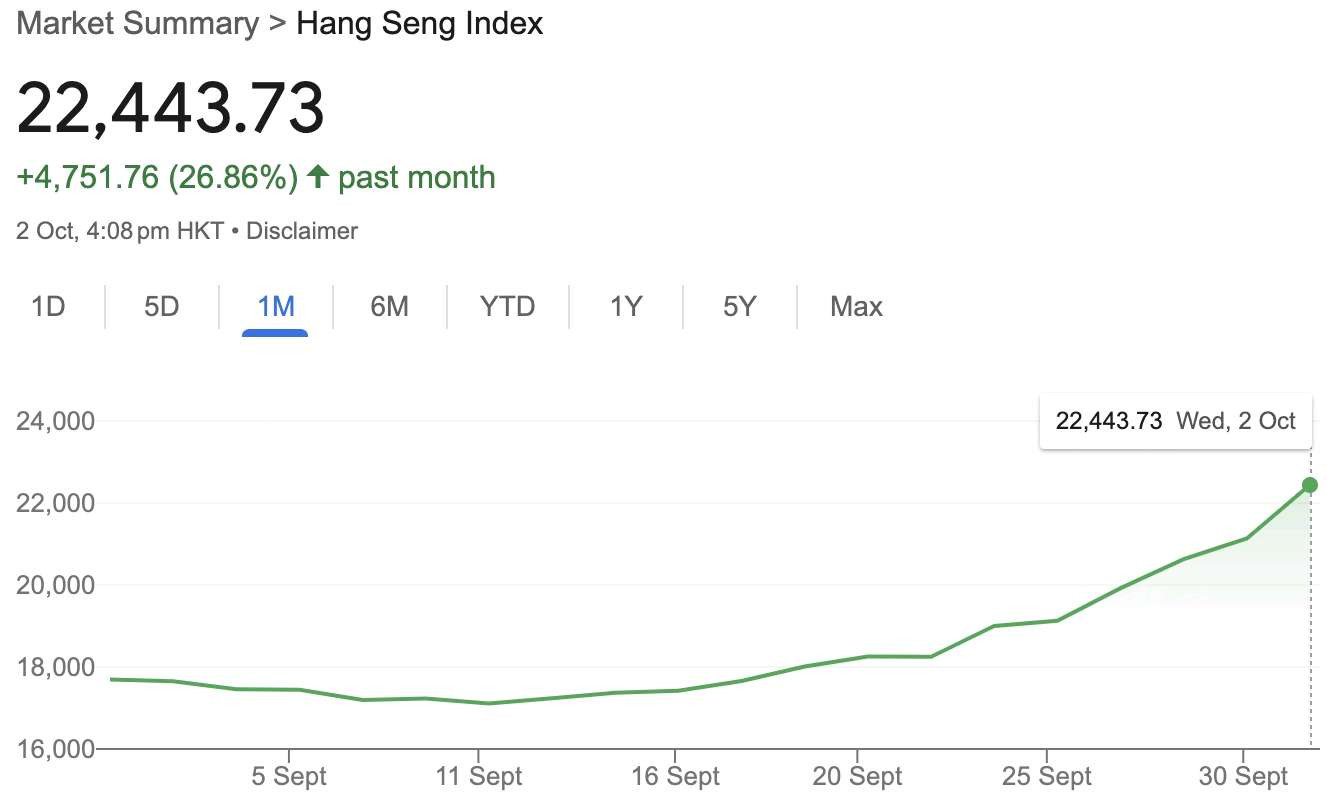Click the 20 Sept axis label
Screen dimensions: 1327x811
857,776
